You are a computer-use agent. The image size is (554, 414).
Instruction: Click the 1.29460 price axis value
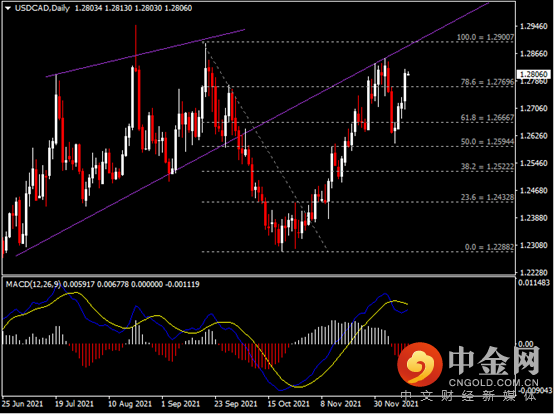(x=533, y=26)
